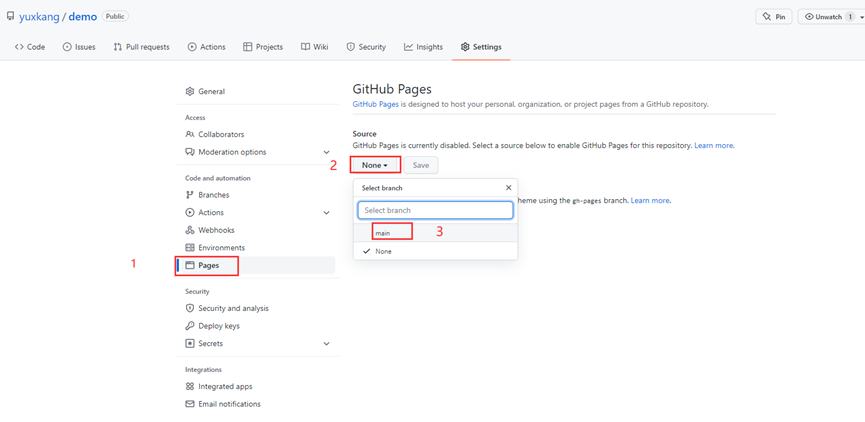The height and width of the screenshot is (422, 865).
Task: Click Learn more after gh-pages branch
Action: (x=650, y=201)
